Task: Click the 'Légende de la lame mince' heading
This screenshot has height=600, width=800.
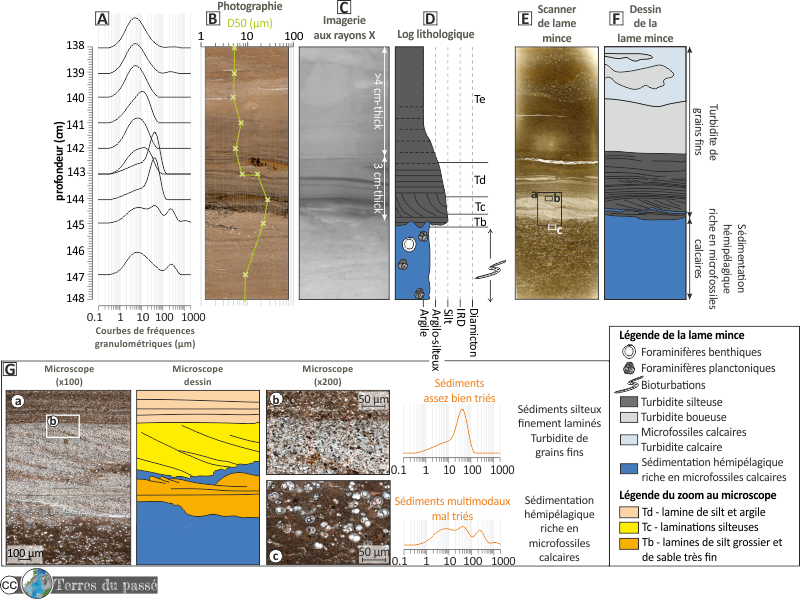Action: 682,335
